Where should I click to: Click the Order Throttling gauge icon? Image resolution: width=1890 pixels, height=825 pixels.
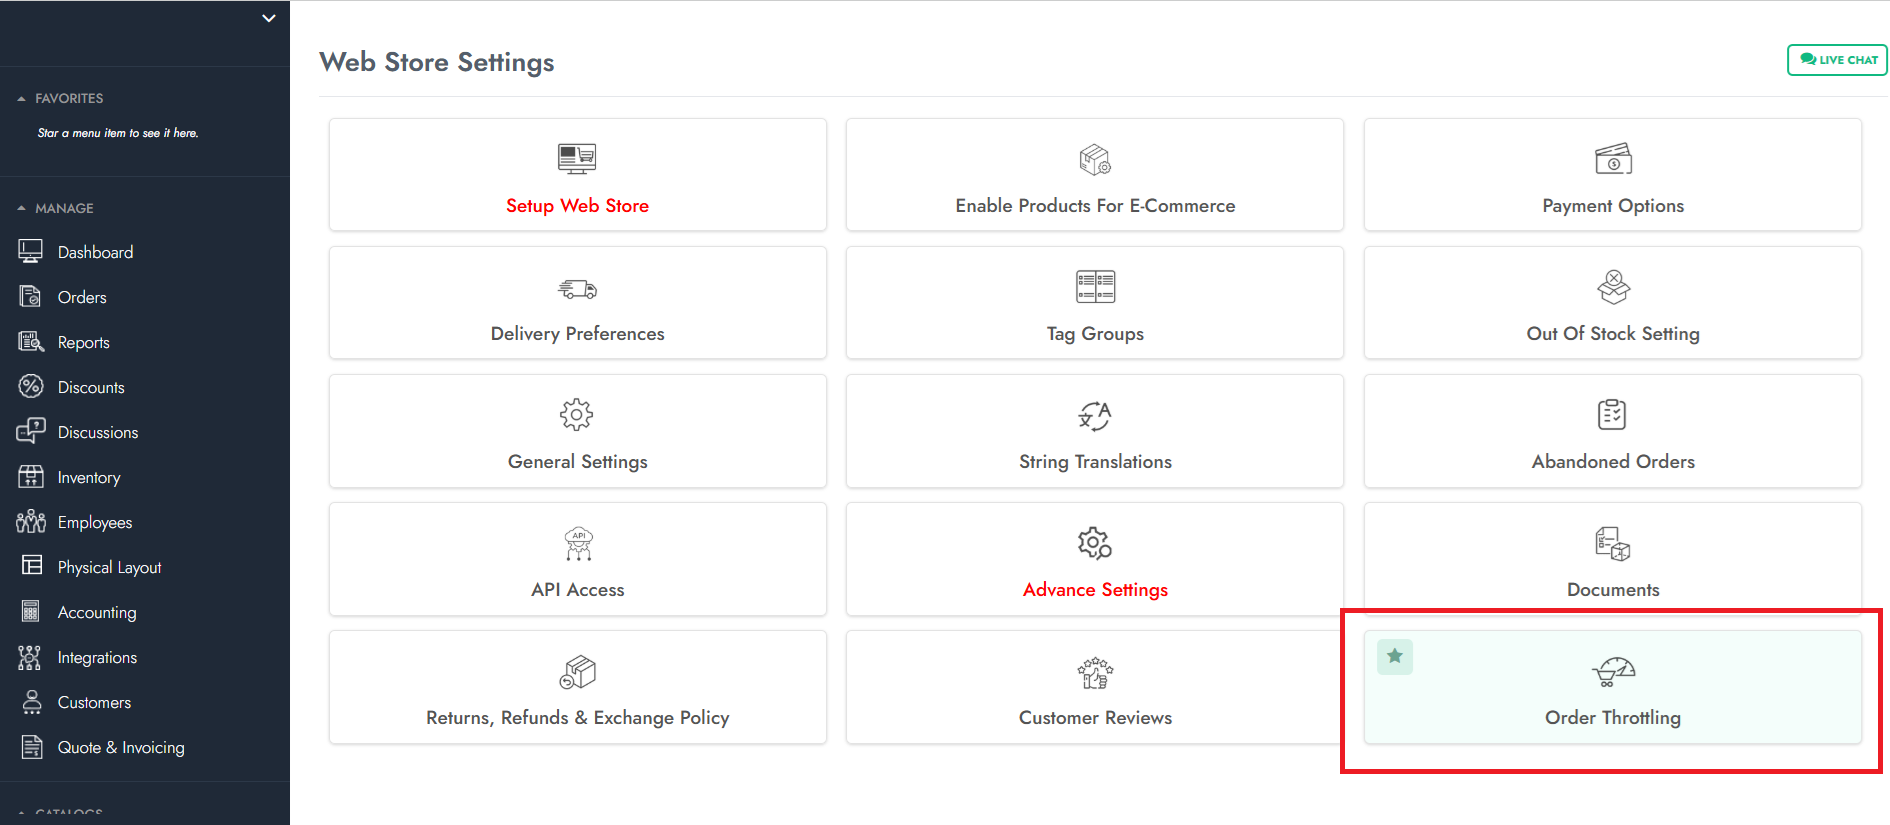click(1612, 671)
